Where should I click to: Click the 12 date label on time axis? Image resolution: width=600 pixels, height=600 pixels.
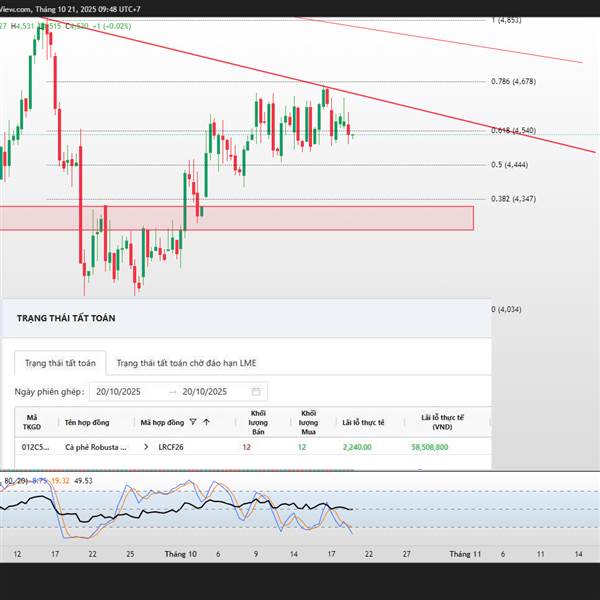(x=17, y=554)
